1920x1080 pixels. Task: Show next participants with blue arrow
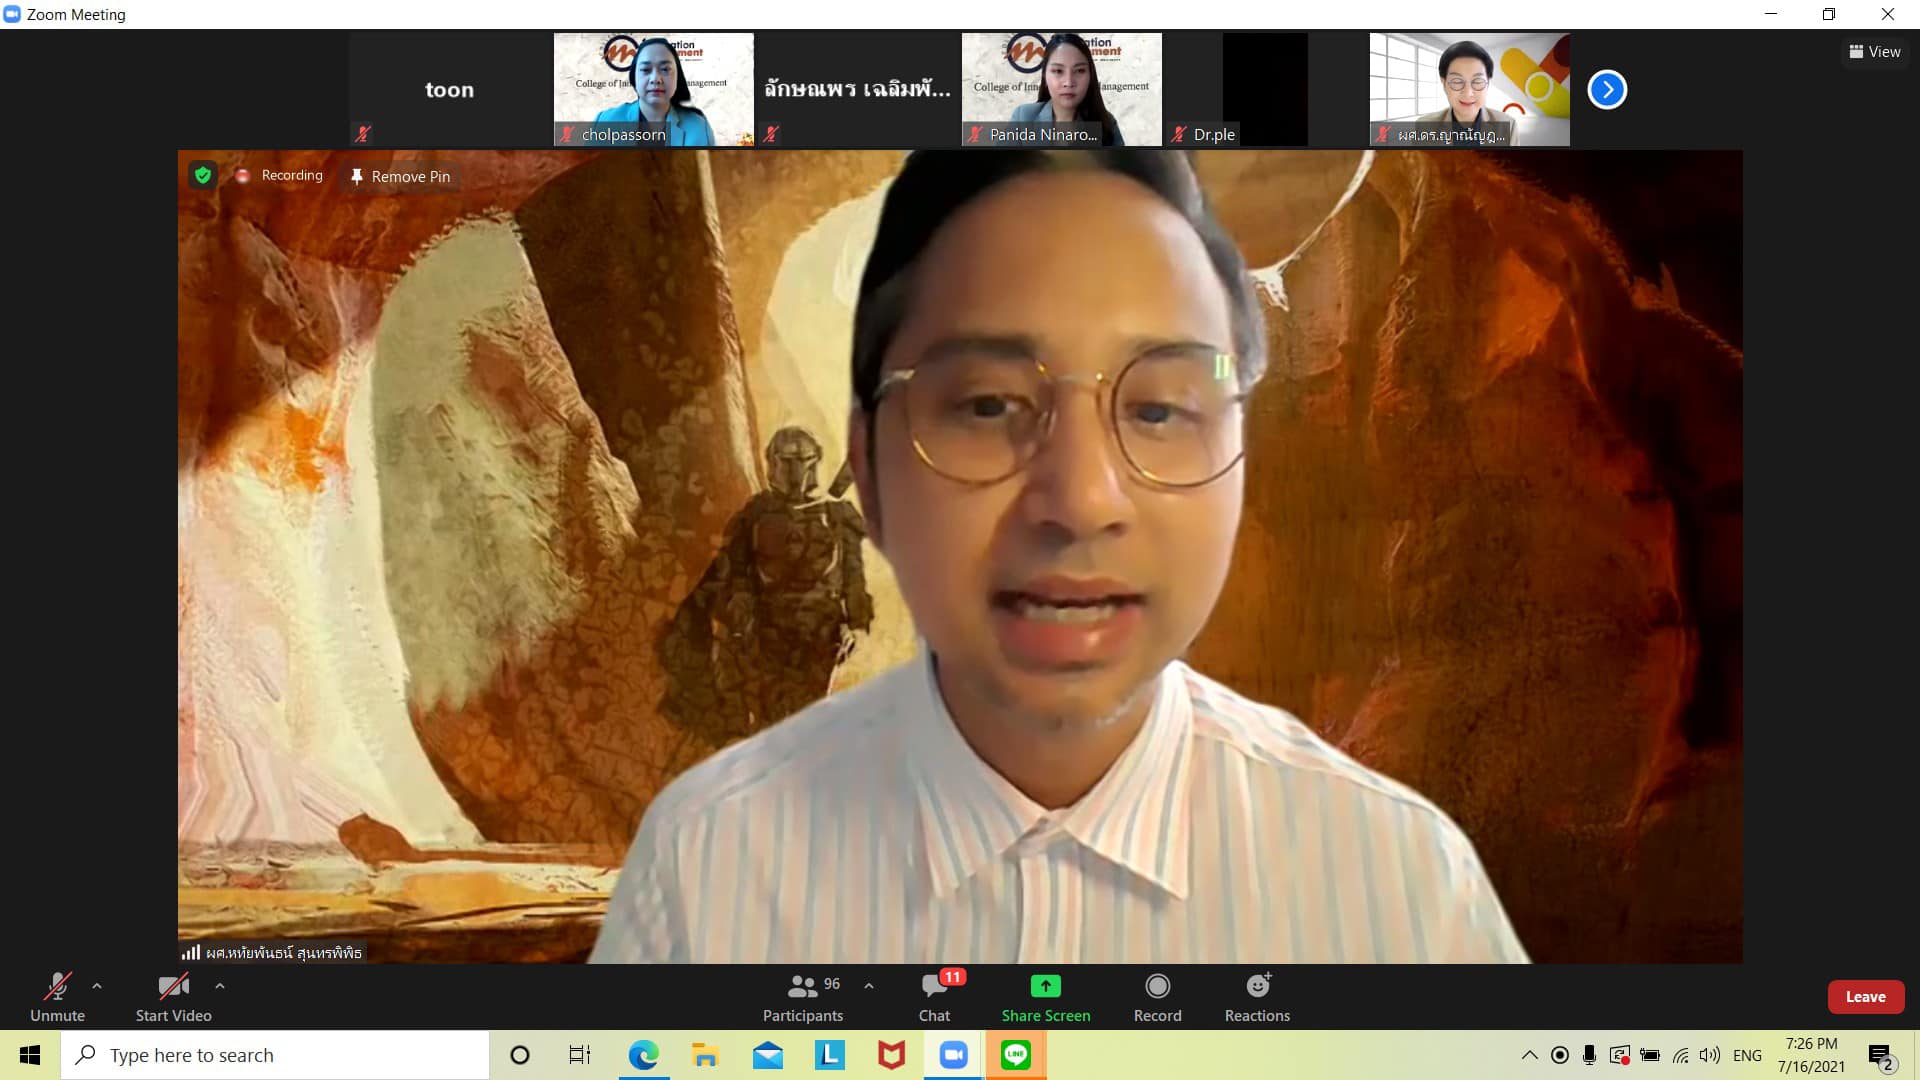tap(1607, 90)
